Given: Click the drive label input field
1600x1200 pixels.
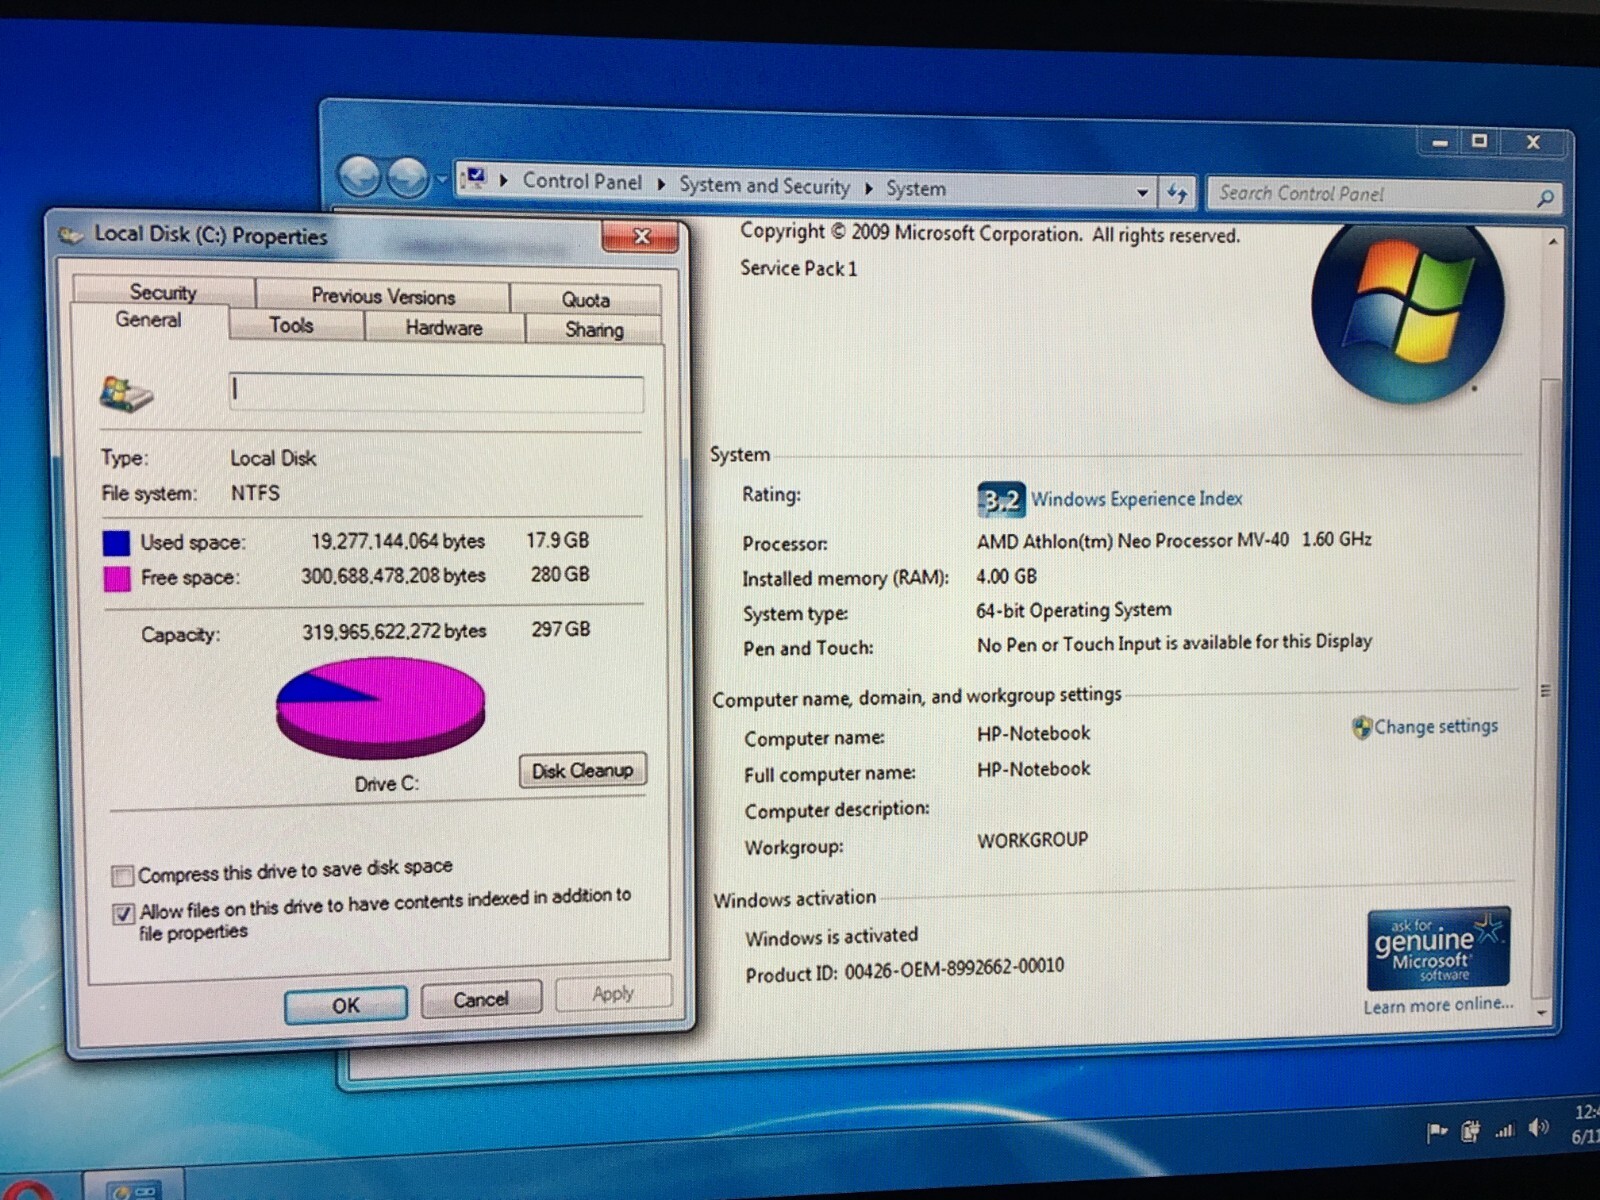Looking at the screenshot, I should [436, 392].
